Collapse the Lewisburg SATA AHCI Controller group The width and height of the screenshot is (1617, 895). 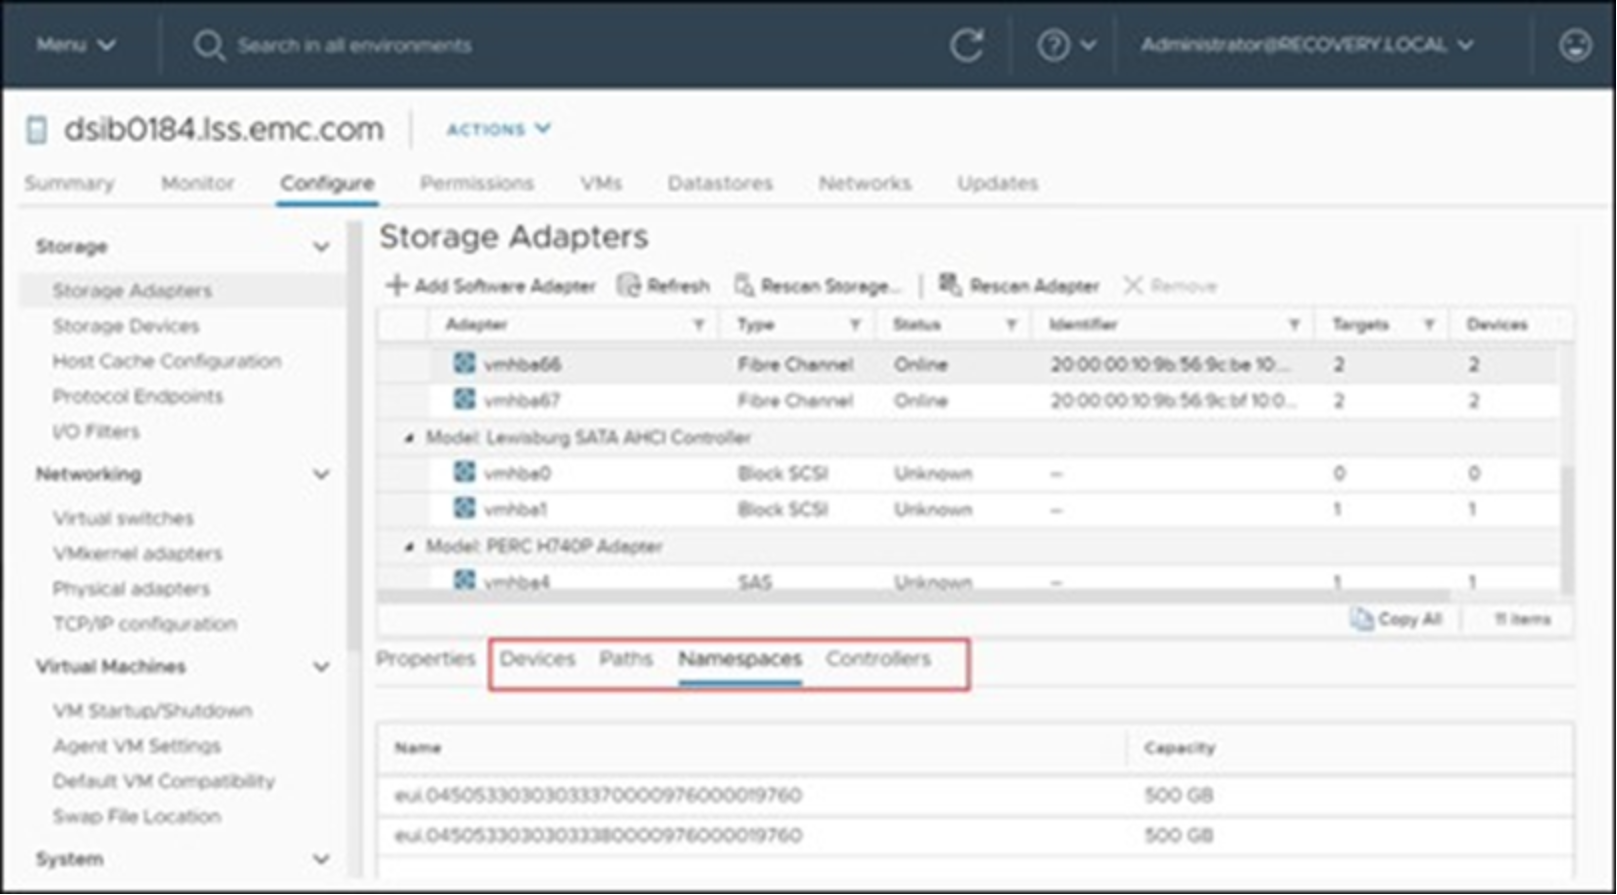pyautogui.click(x=409, y=438)
